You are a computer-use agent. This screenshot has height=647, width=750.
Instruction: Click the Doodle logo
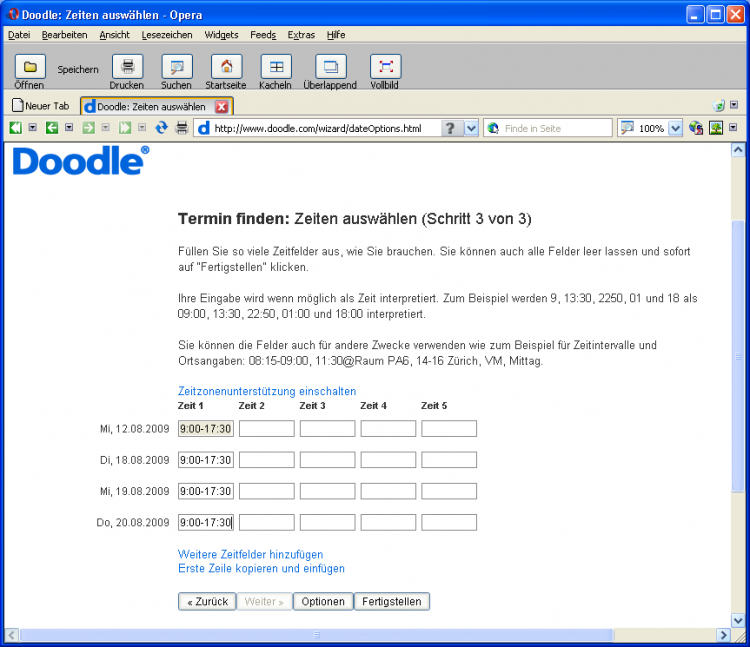[81, 161]
